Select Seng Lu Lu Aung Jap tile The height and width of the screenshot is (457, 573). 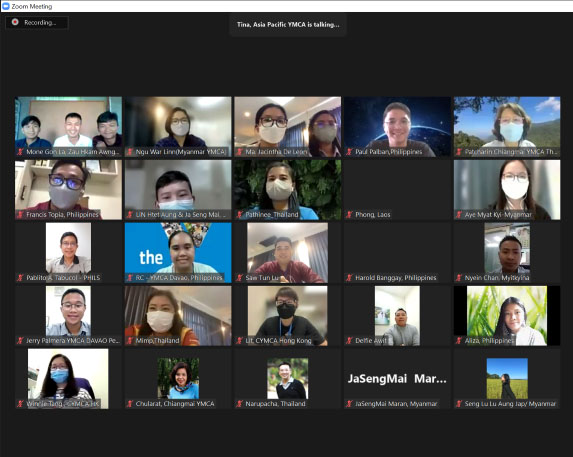click(507, 379)
